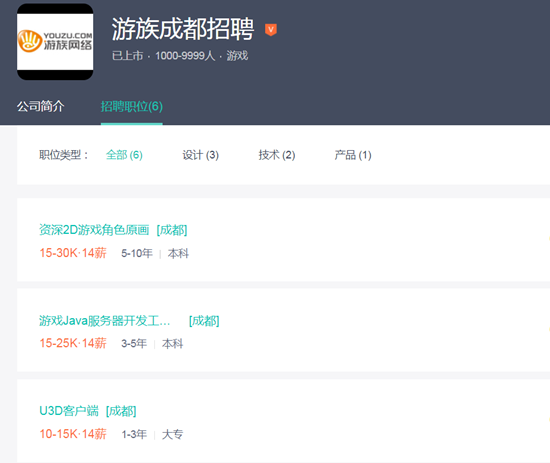
Task: Open 游戏Java服务器开发工... job posting
Action: 105,321
